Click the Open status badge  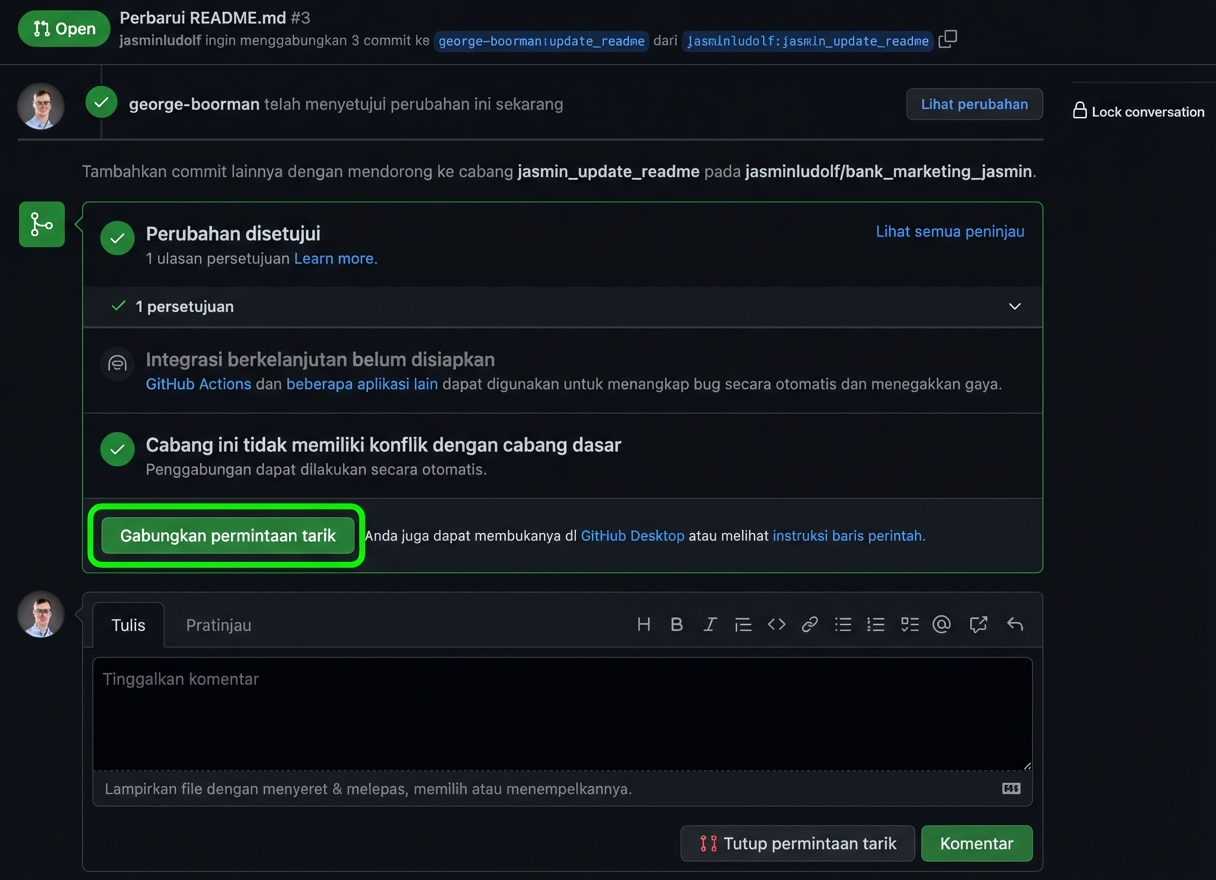click(x=64, y=28)
